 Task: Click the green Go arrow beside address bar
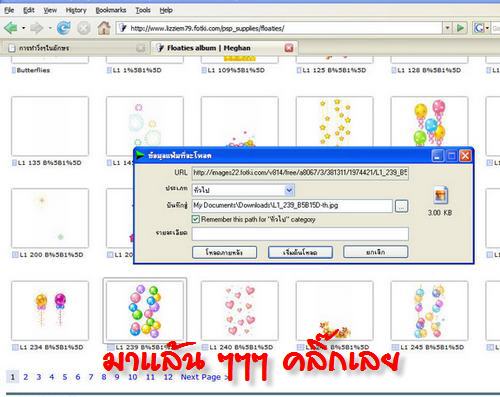460,28
